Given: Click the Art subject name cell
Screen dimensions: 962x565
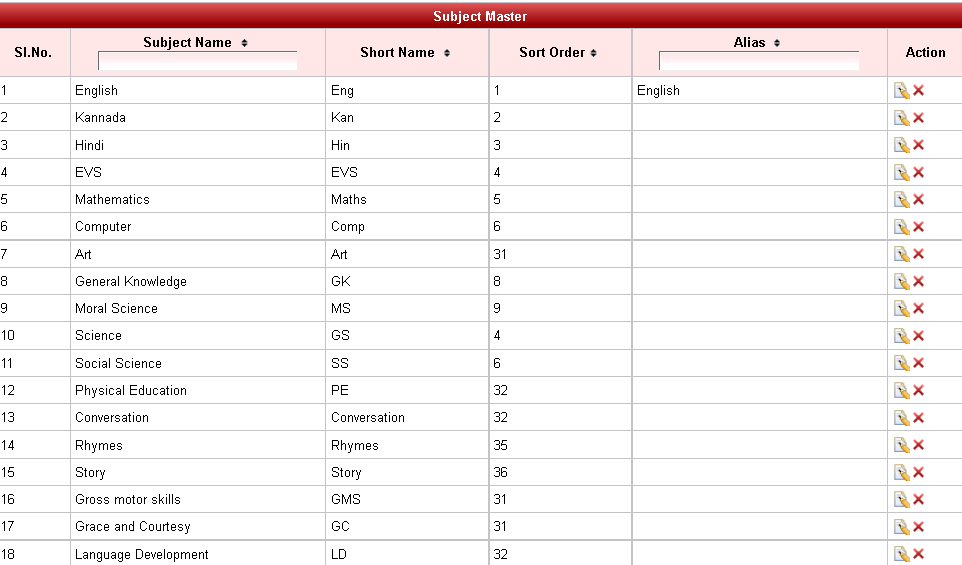Looking at the screenshot, I should point(83,255).
